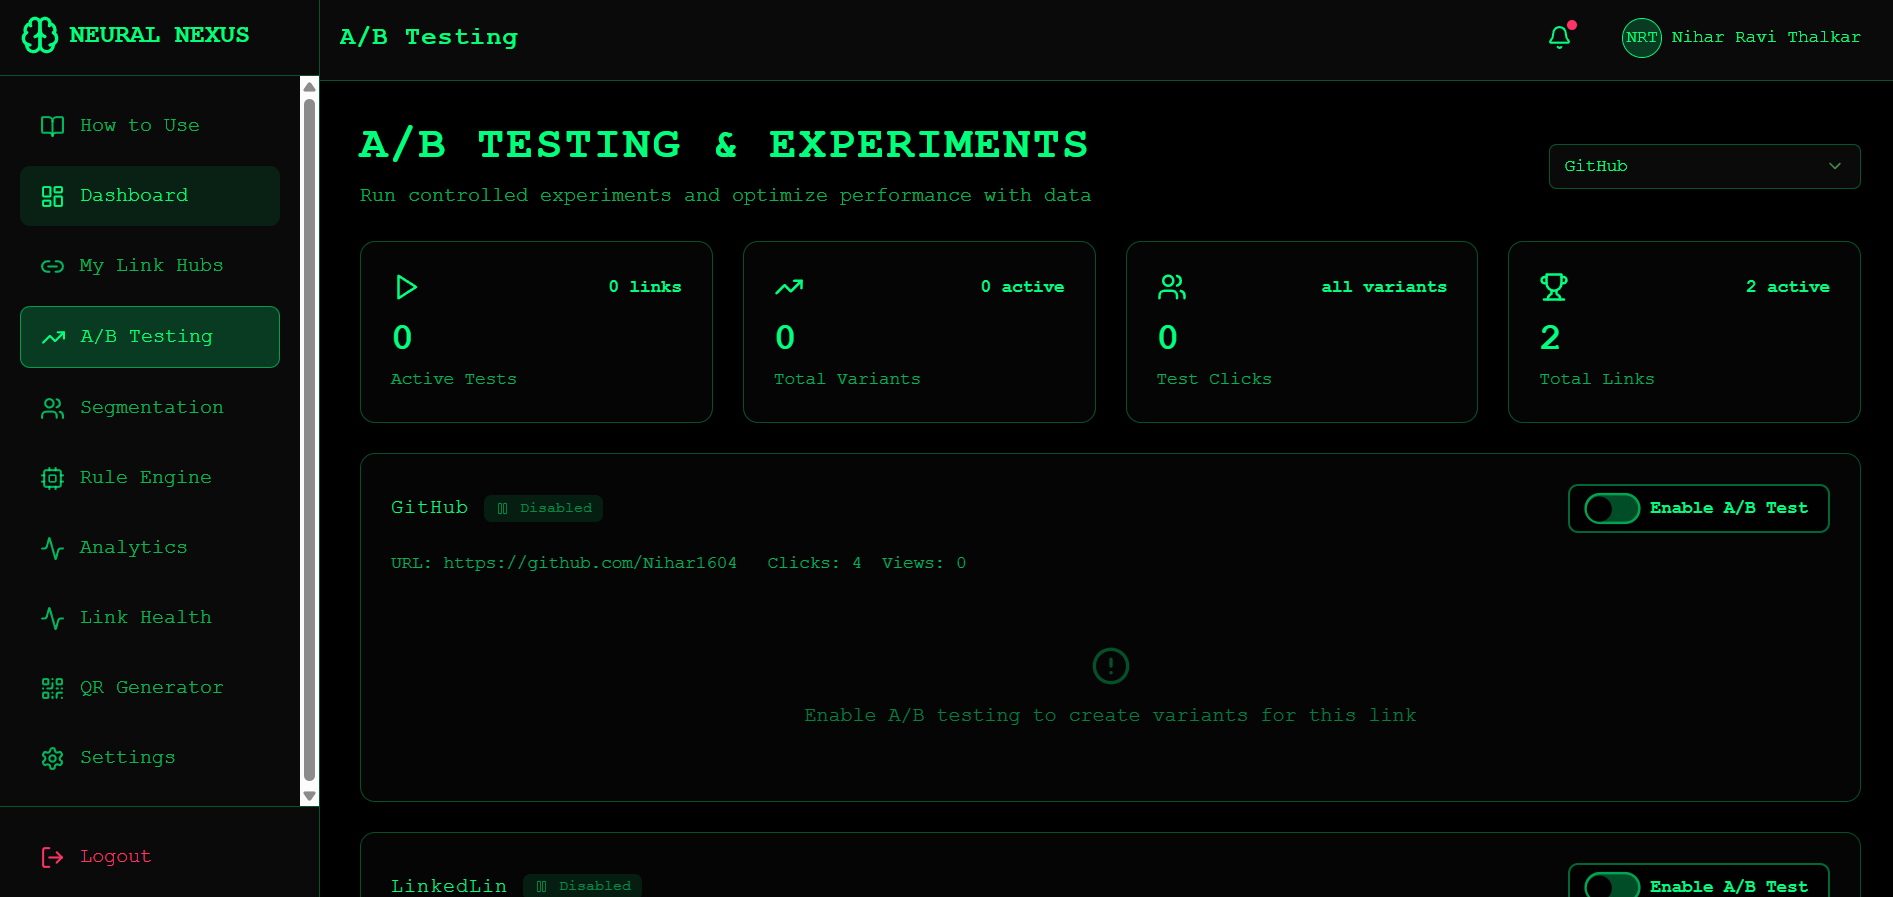Click the QR Generator code icon
Image resolution: width=1893 pixels, height=897 pixels.
(52, 688)
